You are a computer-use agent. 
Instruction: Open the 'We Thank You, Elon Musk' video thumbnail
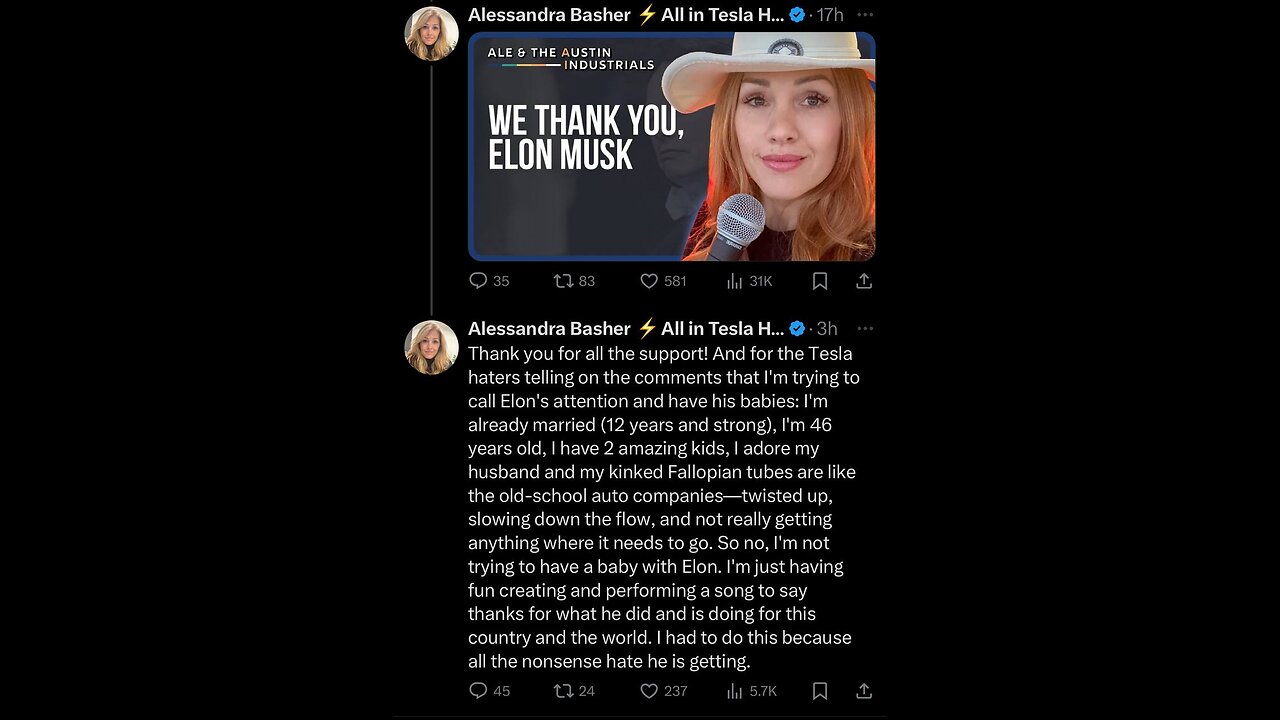click(x=671, y=146)
